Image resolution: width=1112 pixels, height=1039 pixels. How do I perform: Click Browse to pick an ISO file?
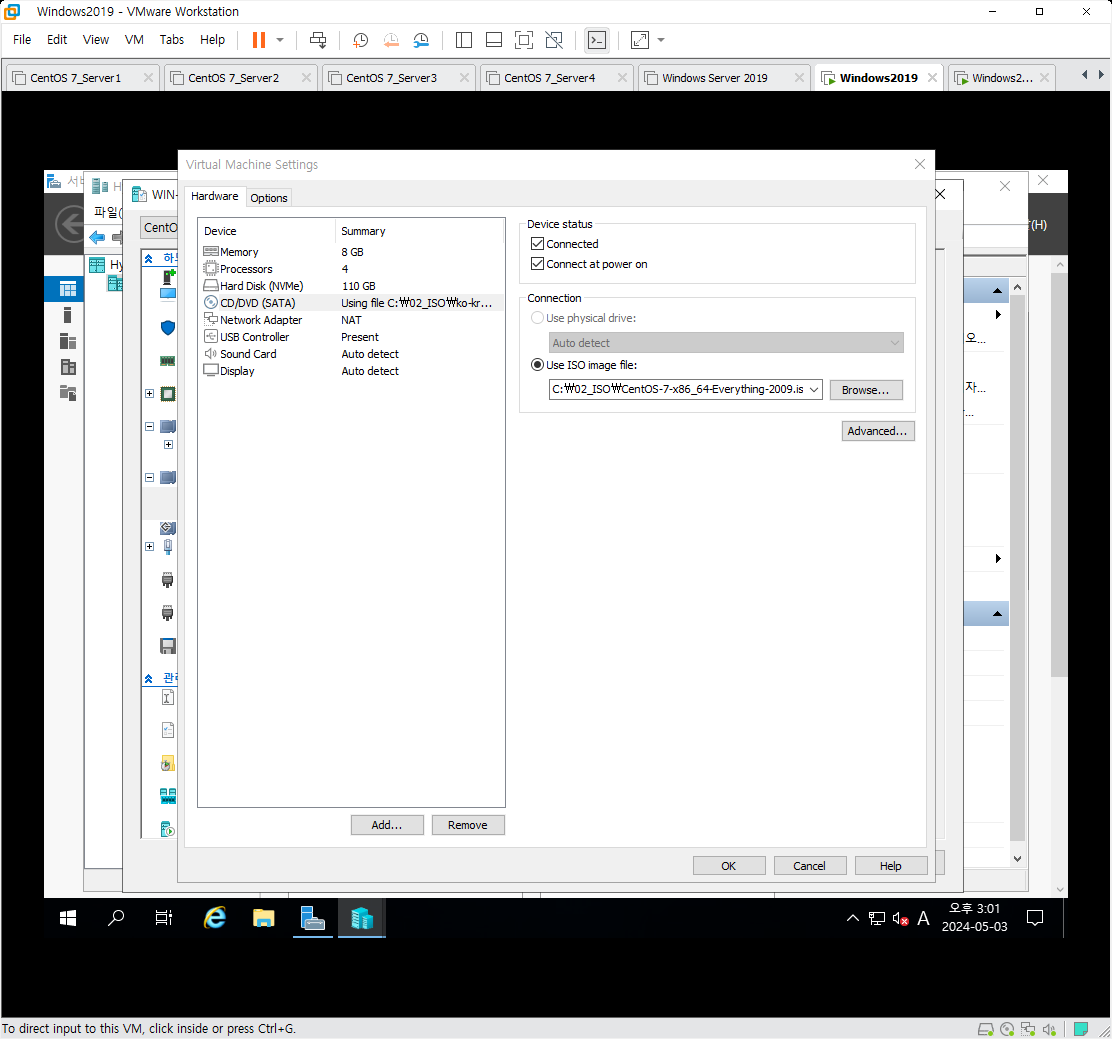point(866,390)
